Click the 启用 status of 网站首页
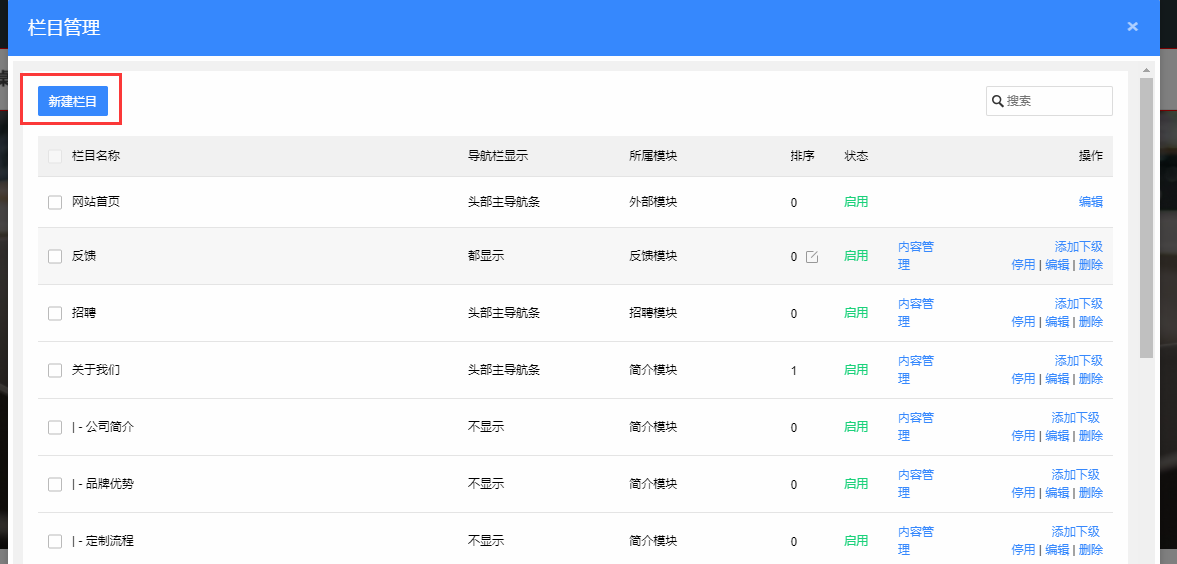 click(856, 202)
